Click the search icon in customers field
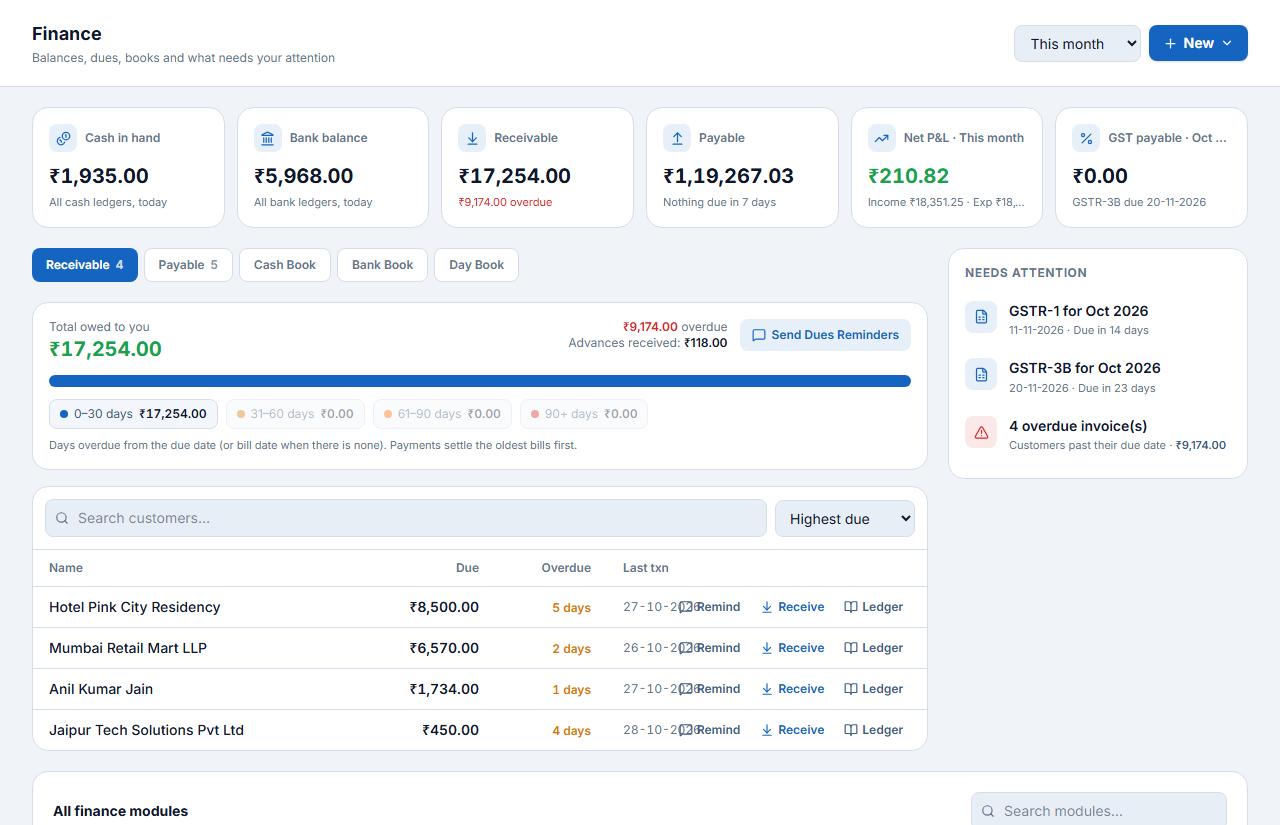 point(62,518)
